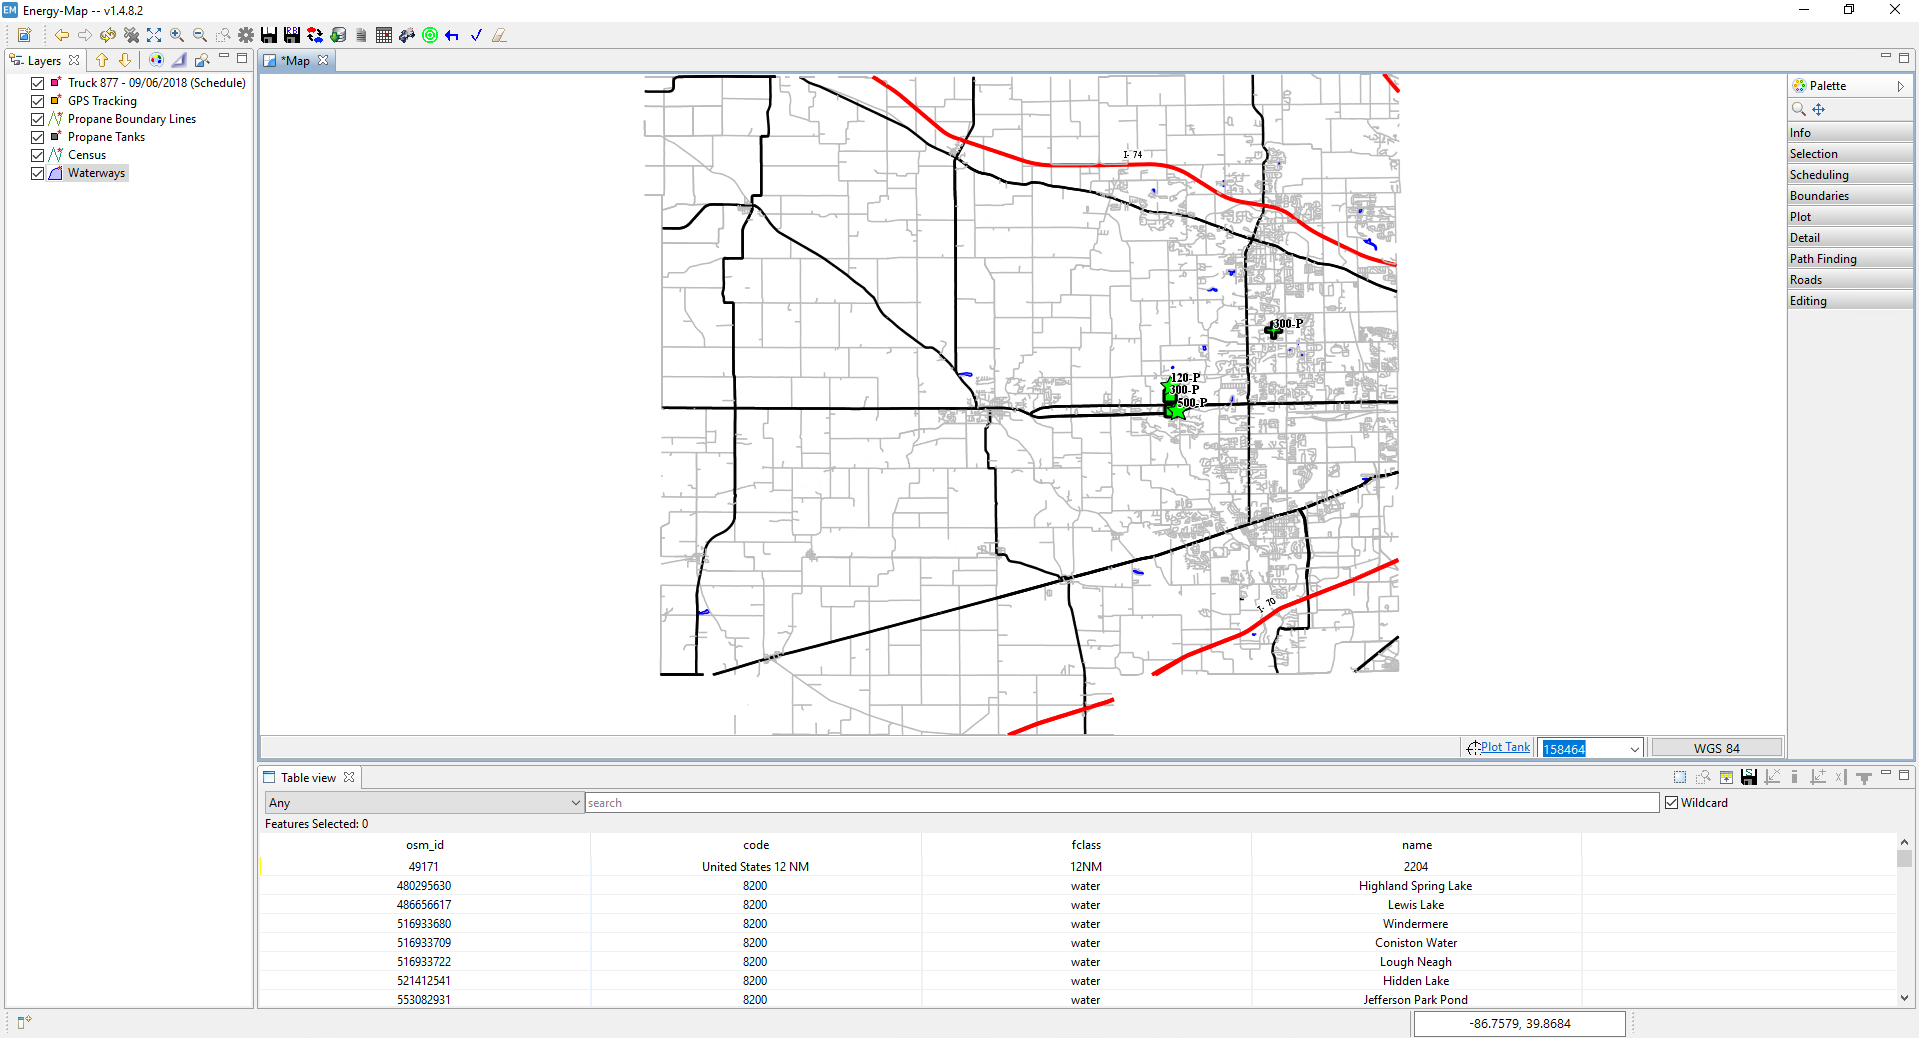This screenshot has width=1919, height=1038.
Task: Click the new map icon in the toolbar
Action: click(x=24, y=35)
